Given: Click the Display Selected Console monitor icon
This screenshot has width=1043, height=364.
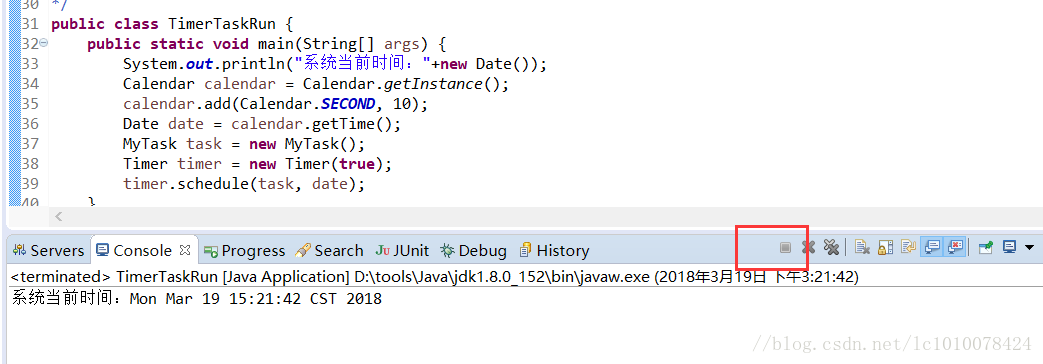Looking at the screenshot, I should 1009,248.
